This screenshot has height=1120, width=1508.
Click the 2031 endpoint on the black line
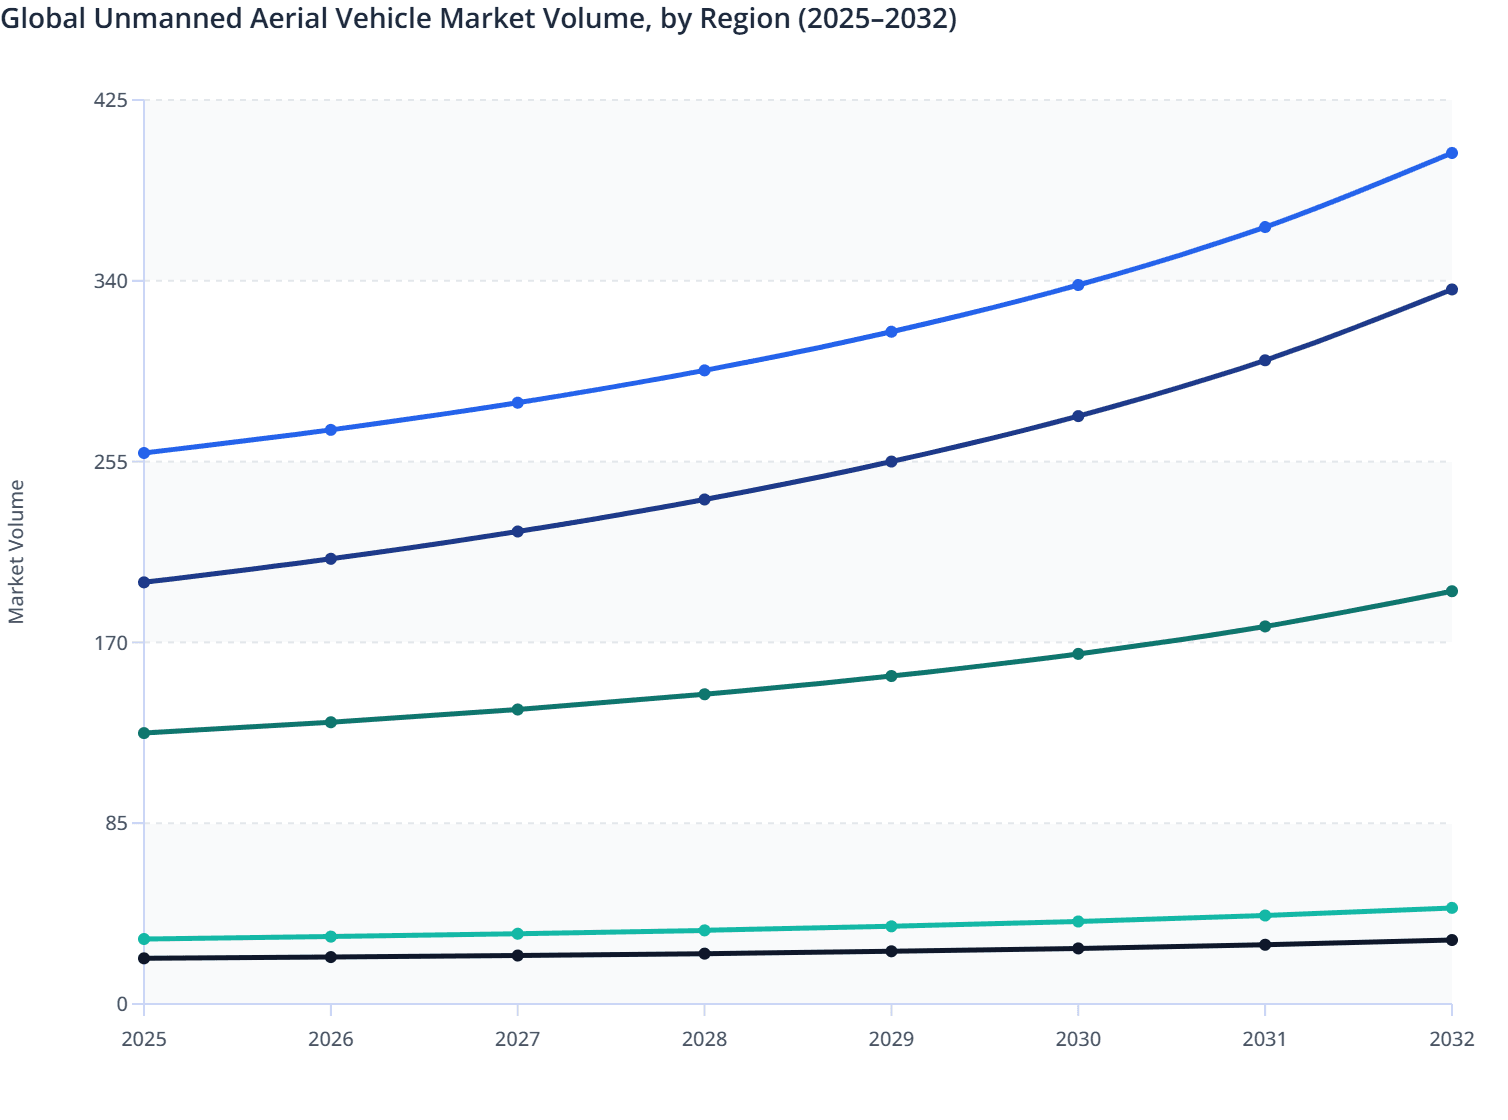(x=1265, y=945)
